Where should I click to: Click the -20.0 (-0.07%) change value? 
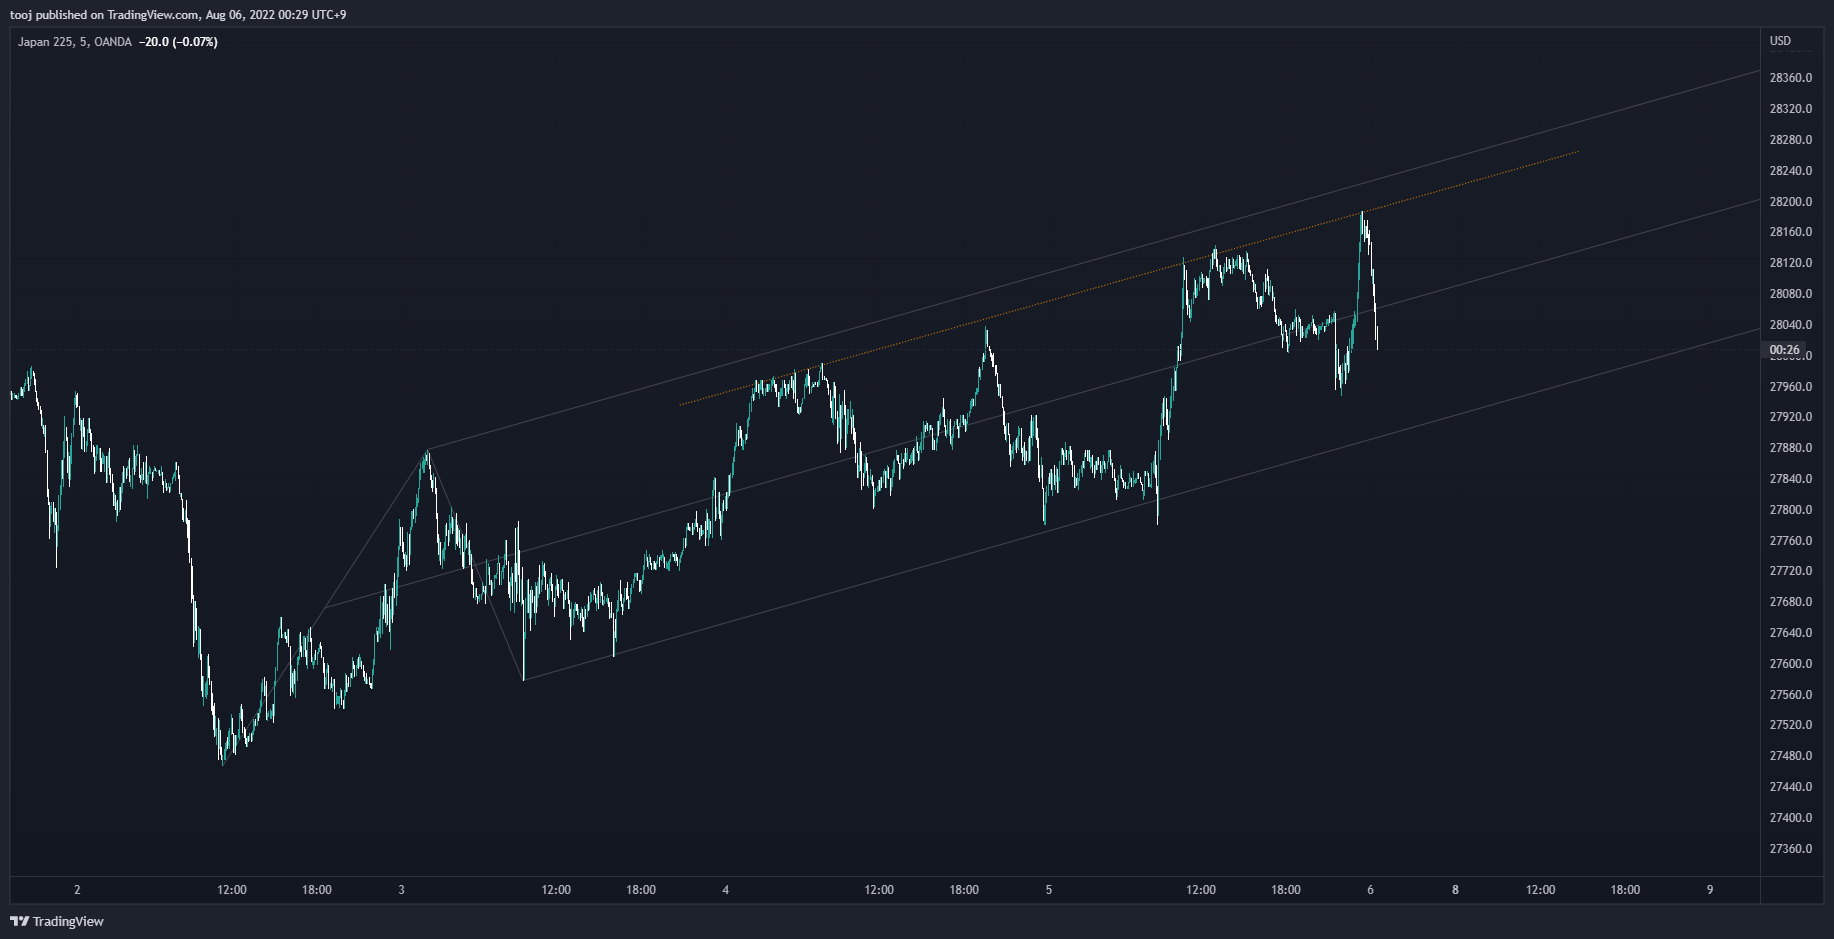pos(178,42)
